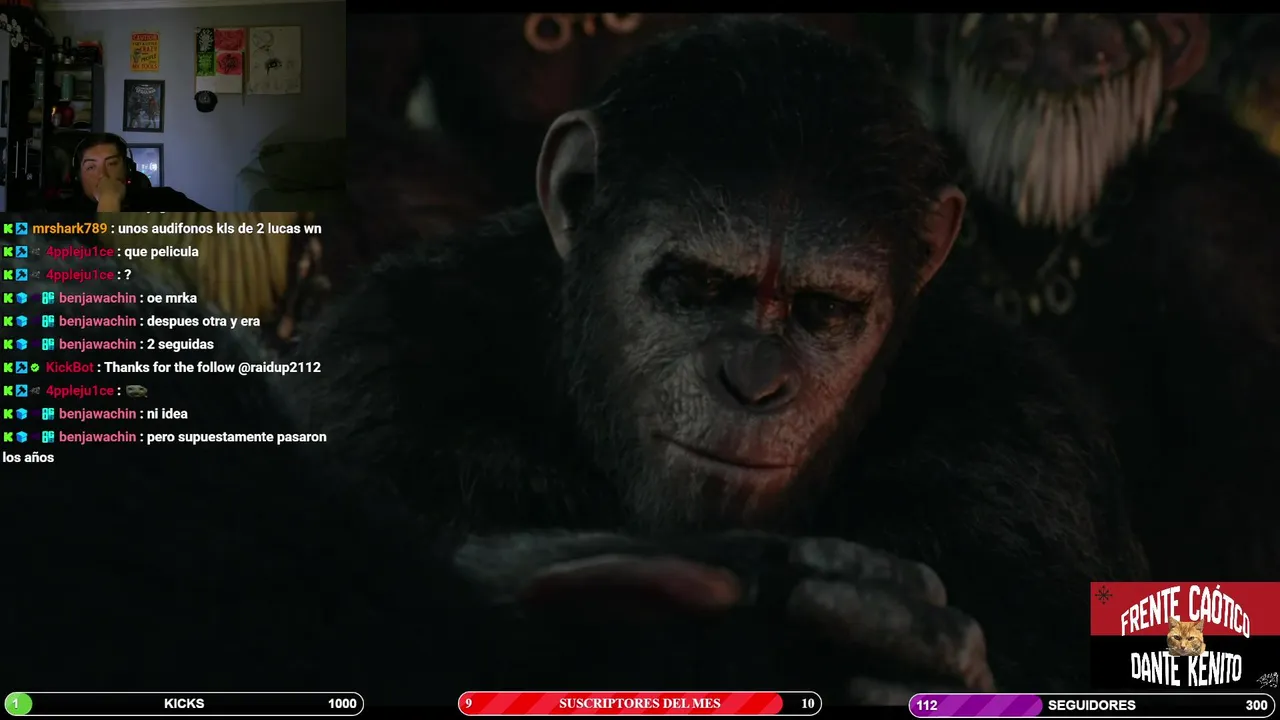Click the message text 'ni idea'
1280x720 pixels.
(x=167, y=414)
